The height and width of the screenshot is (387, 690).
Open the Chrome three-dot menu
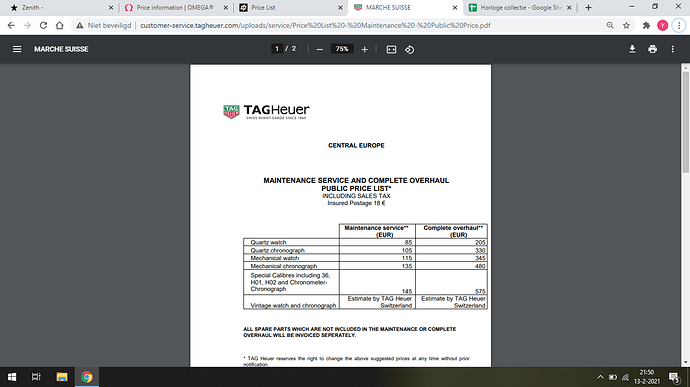click(679, 26)
